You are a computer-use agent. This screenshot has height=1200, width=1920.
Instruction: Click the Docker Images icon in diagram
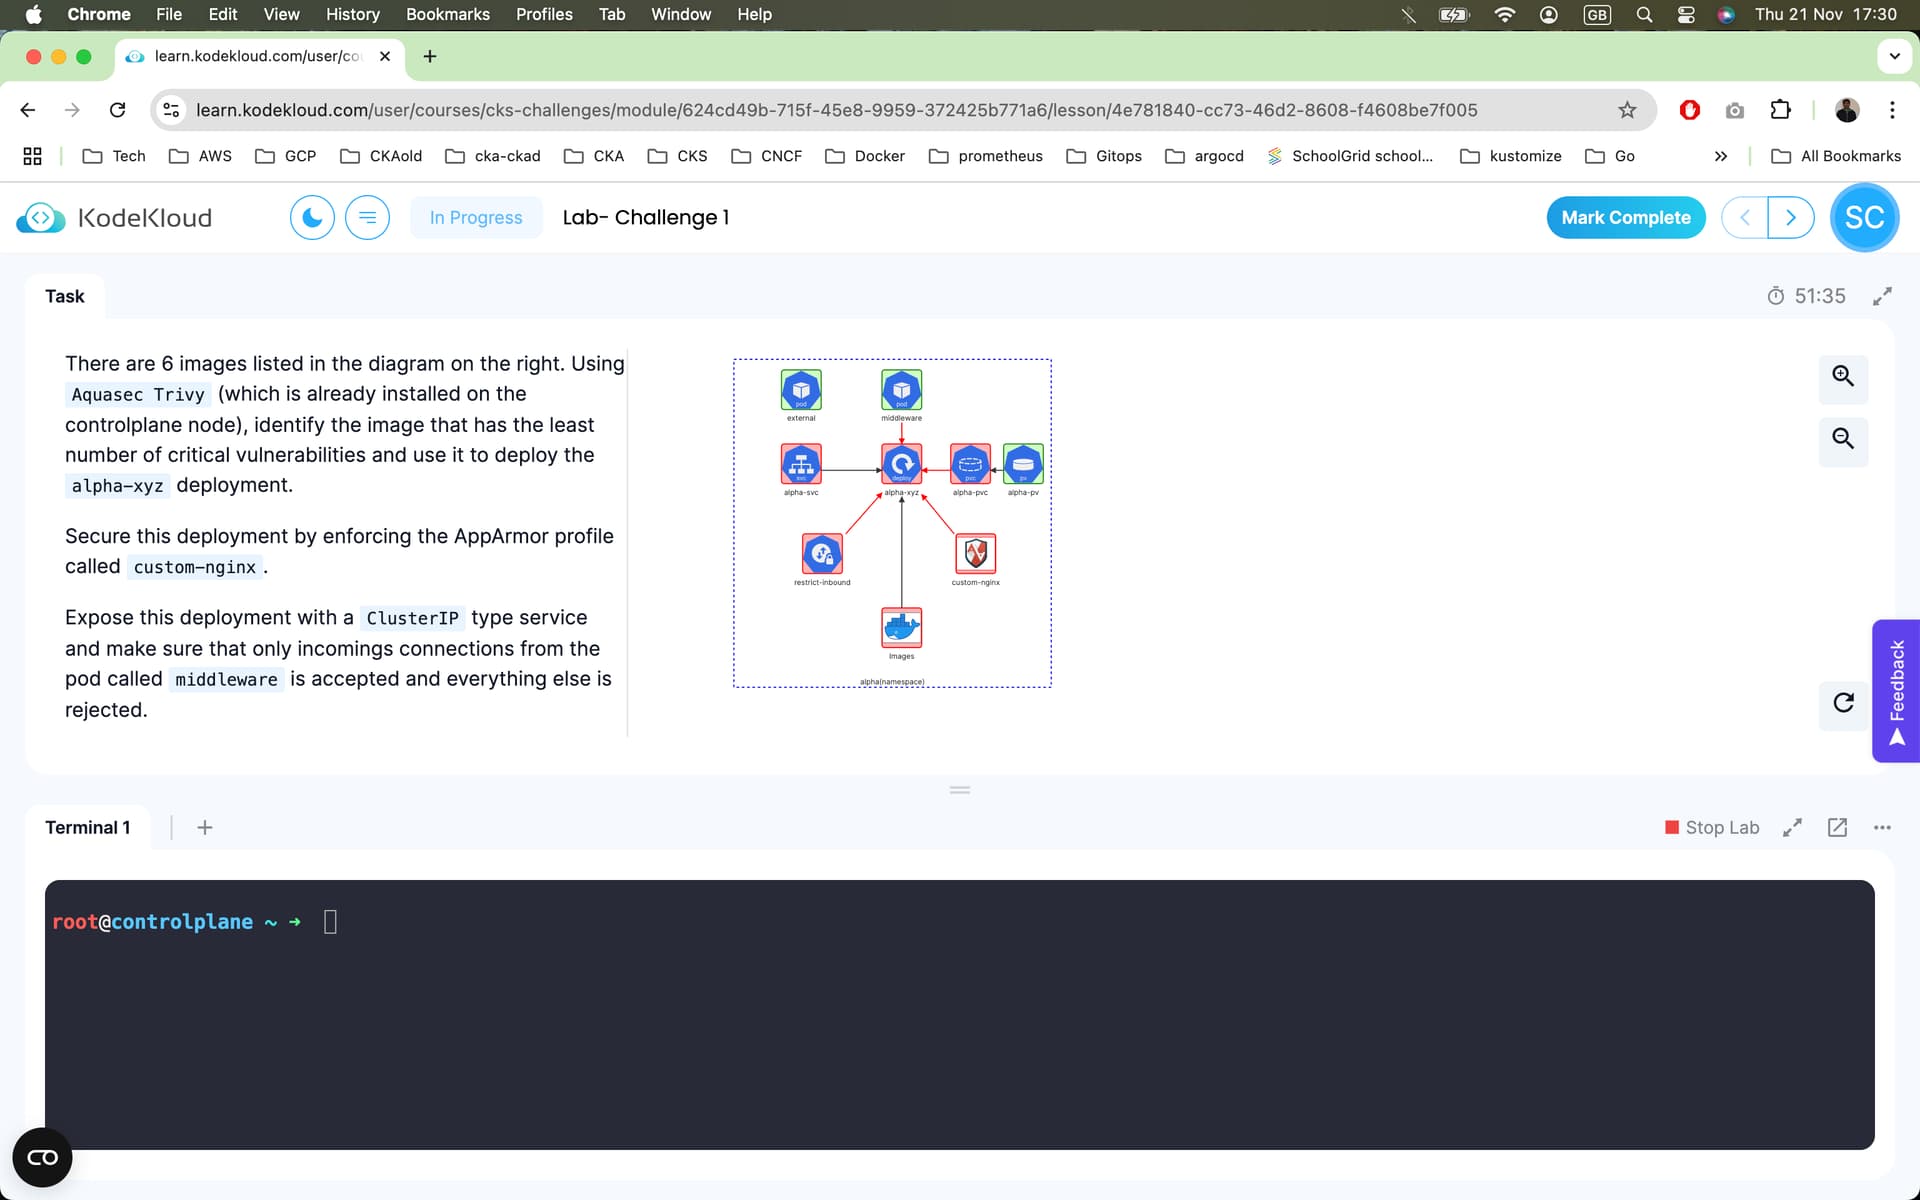[x=901, y=627]
